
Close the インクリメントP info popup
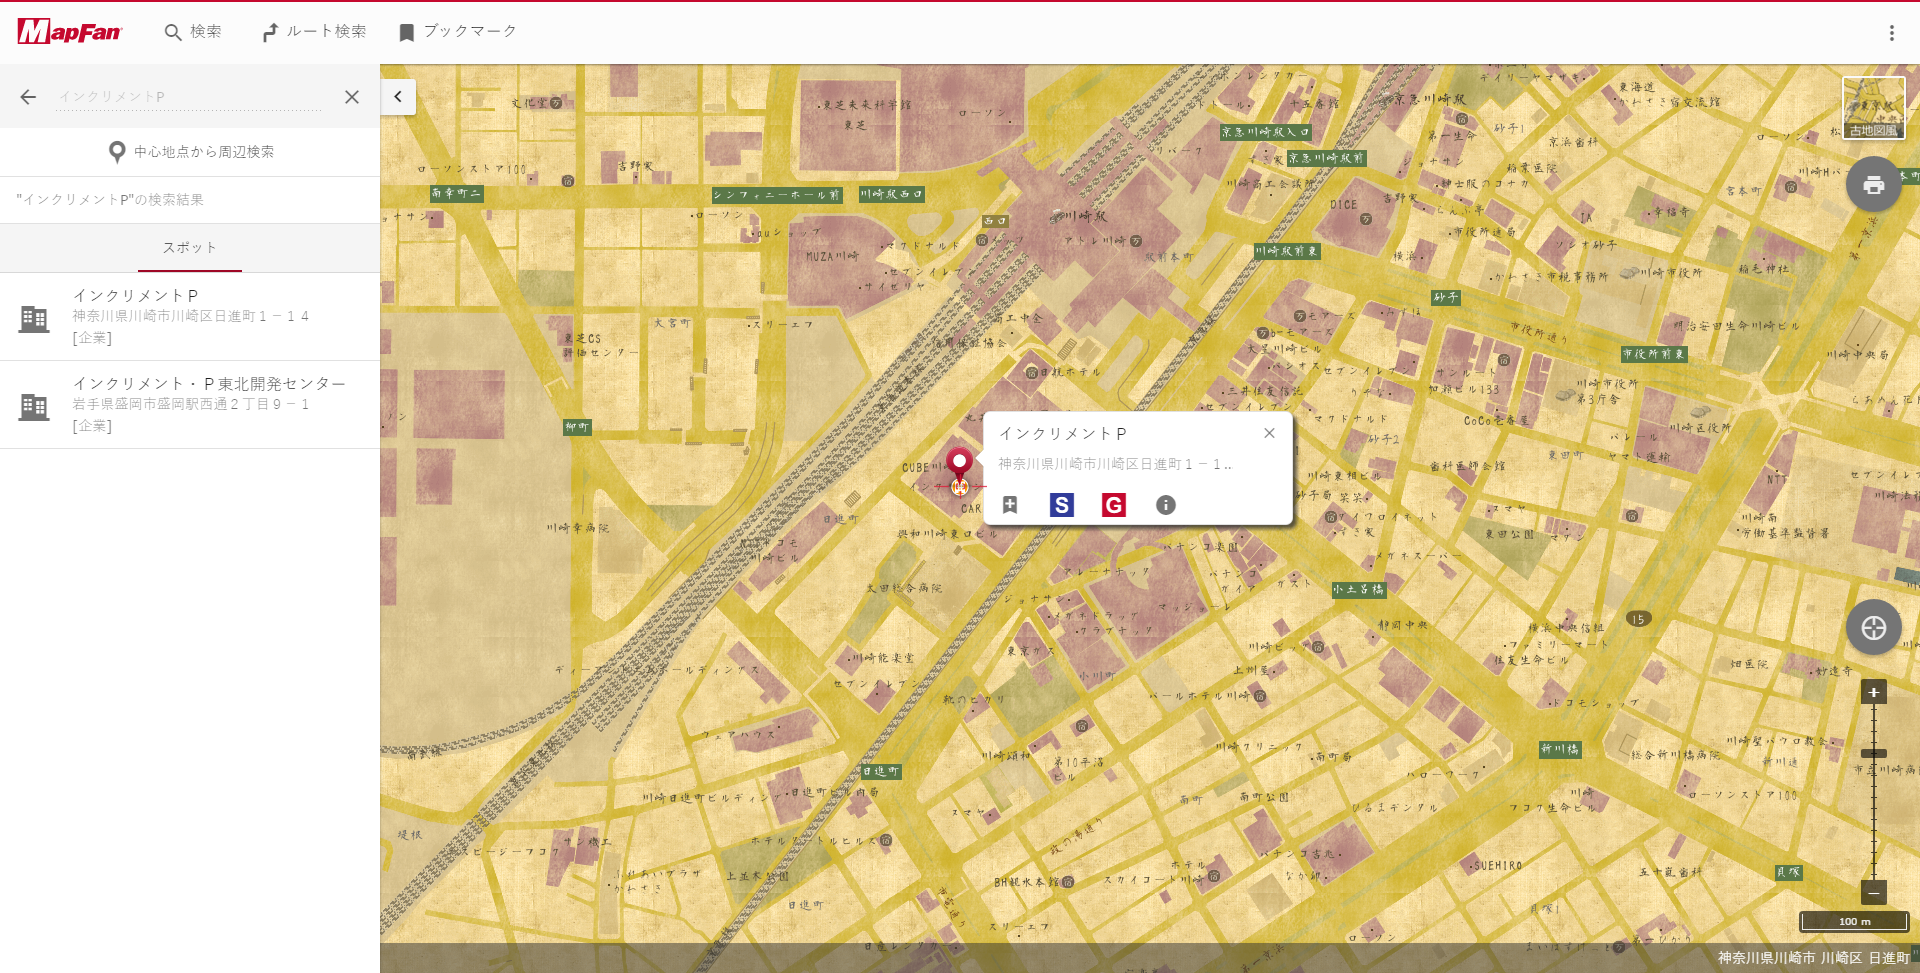[1269, 433]
